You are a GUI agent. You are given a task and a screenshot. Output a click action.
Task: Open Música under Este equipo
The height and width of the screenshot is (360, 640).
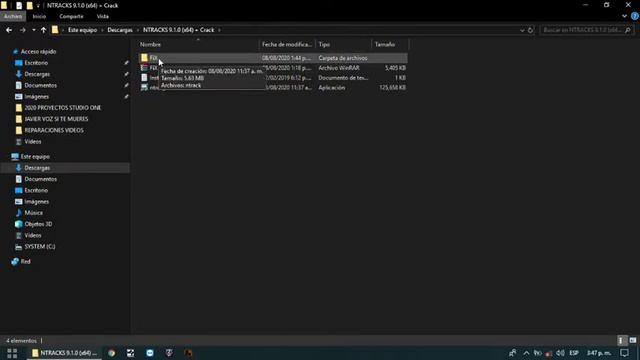tap(33, 213)
